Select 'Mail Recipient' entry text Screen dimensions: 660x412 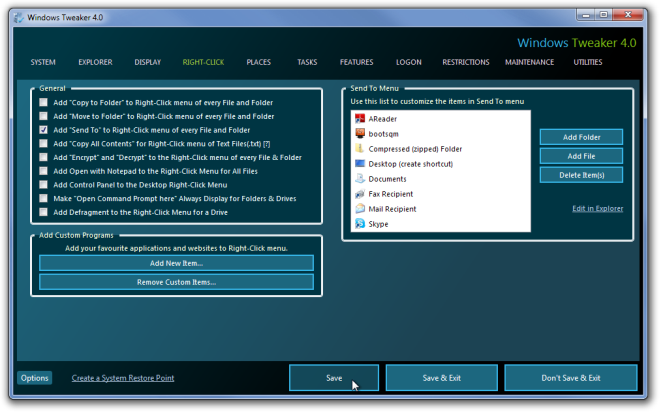click(x=392, y=209)
